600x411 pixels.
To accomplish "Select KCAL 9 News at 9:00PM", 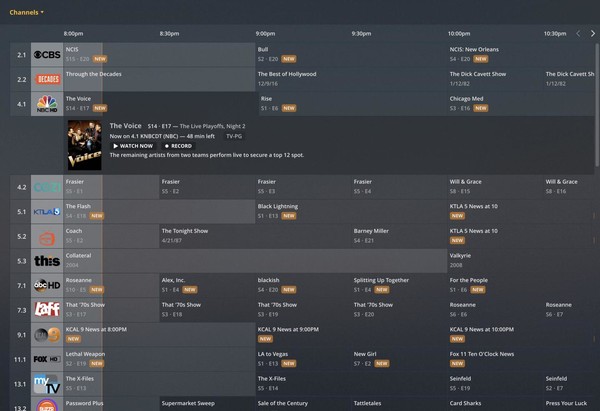I will [351, 335].
